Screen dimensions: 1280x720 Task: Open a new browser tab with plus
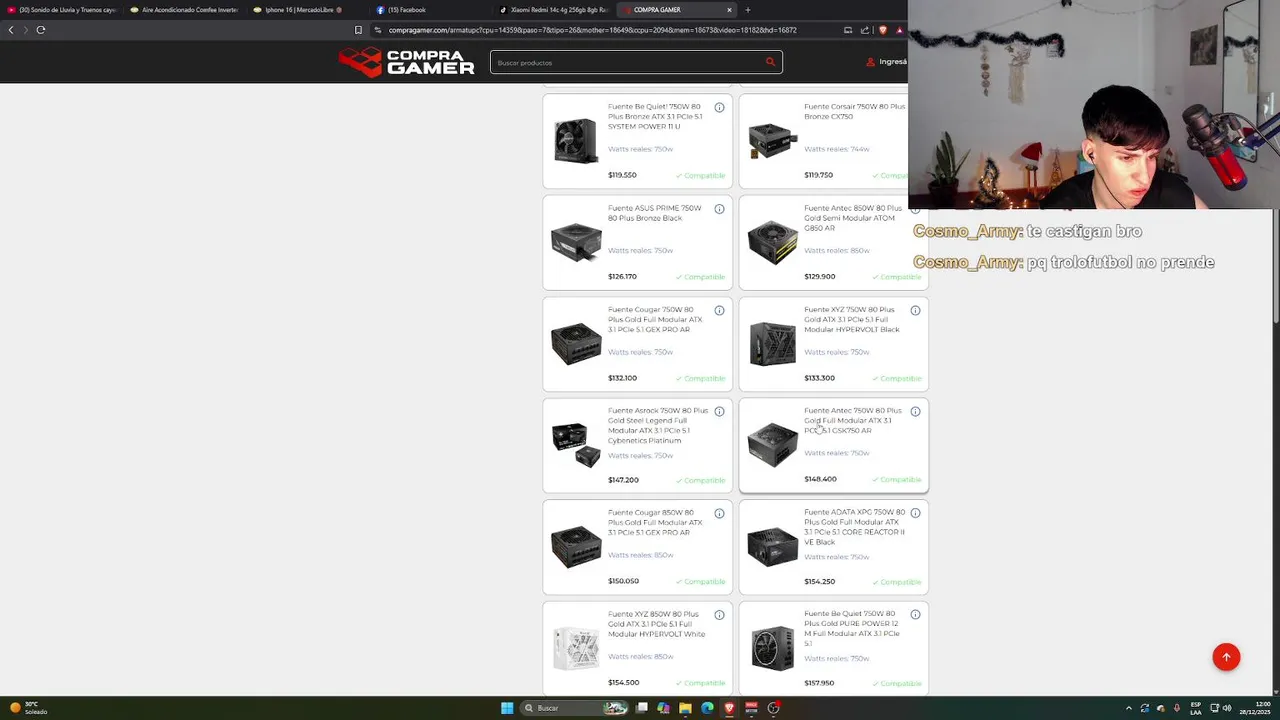[x=747, y=10]
